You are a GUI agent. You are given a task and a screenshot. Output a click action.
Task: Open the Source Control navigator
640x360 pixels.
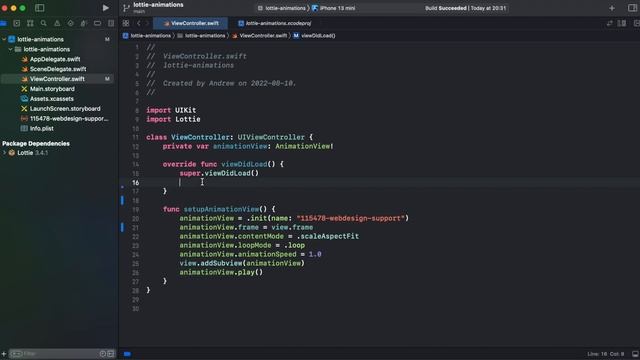tap(17, 23)
